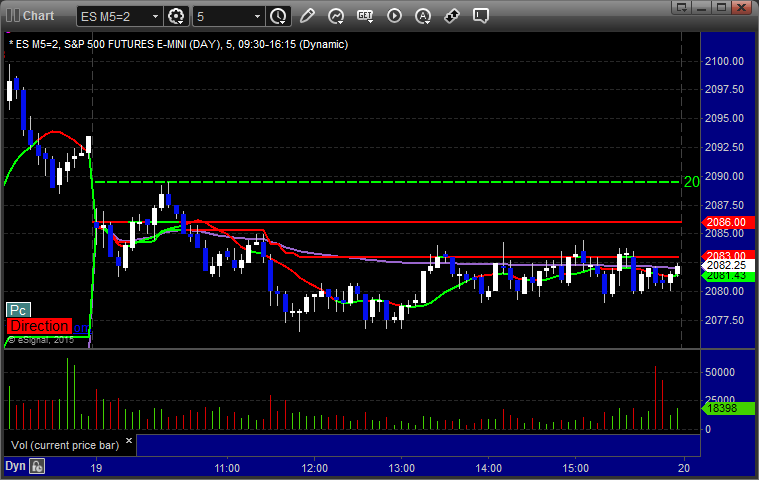The height and width of the screenshot is (480, 759).
Task: Click the red 2086.00 price marker
Action: click(x=728, y=222)
